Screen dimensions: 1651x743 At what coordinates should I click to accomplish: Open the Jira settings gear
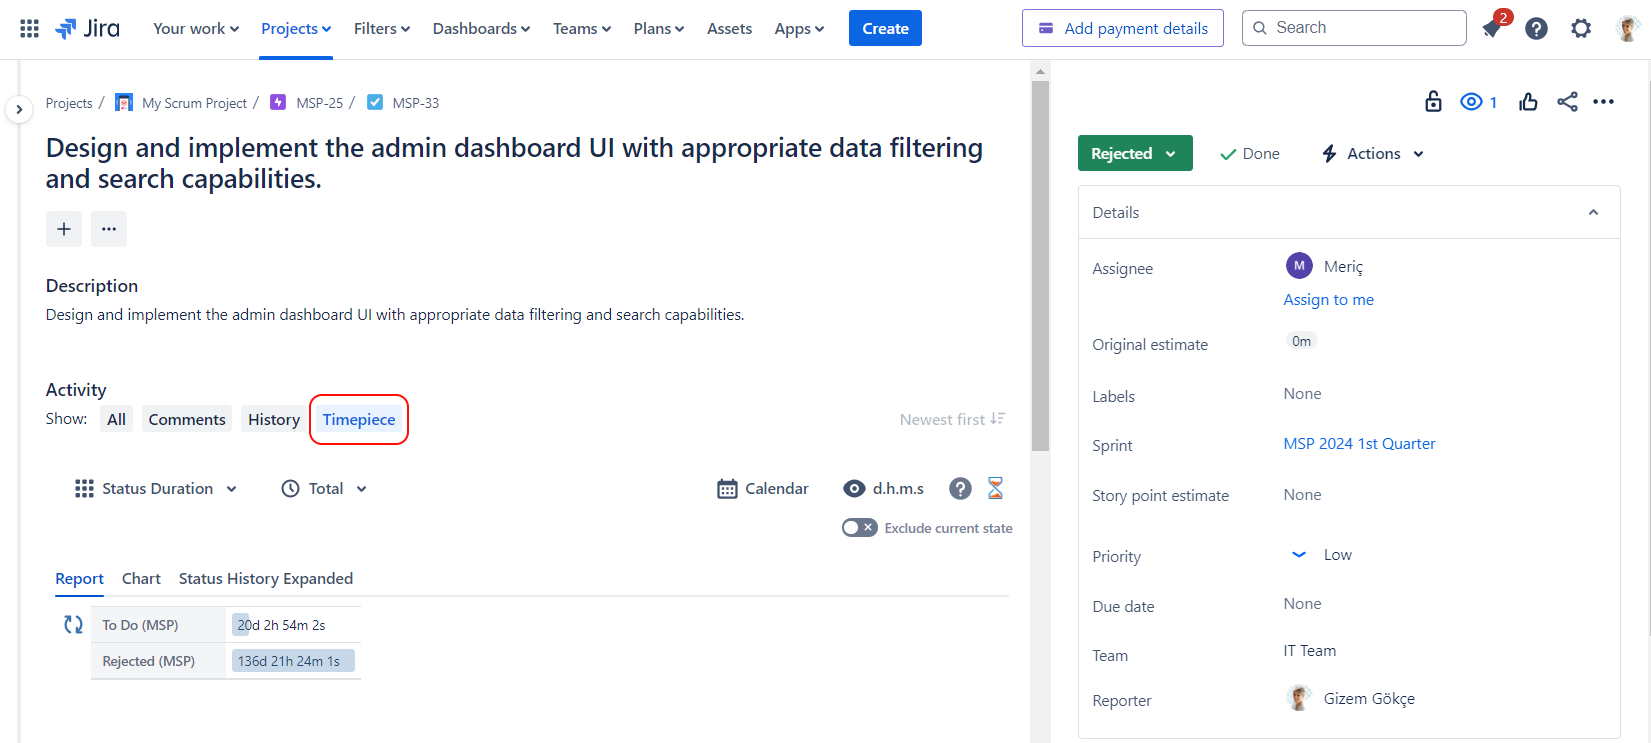coord(1580,29)
